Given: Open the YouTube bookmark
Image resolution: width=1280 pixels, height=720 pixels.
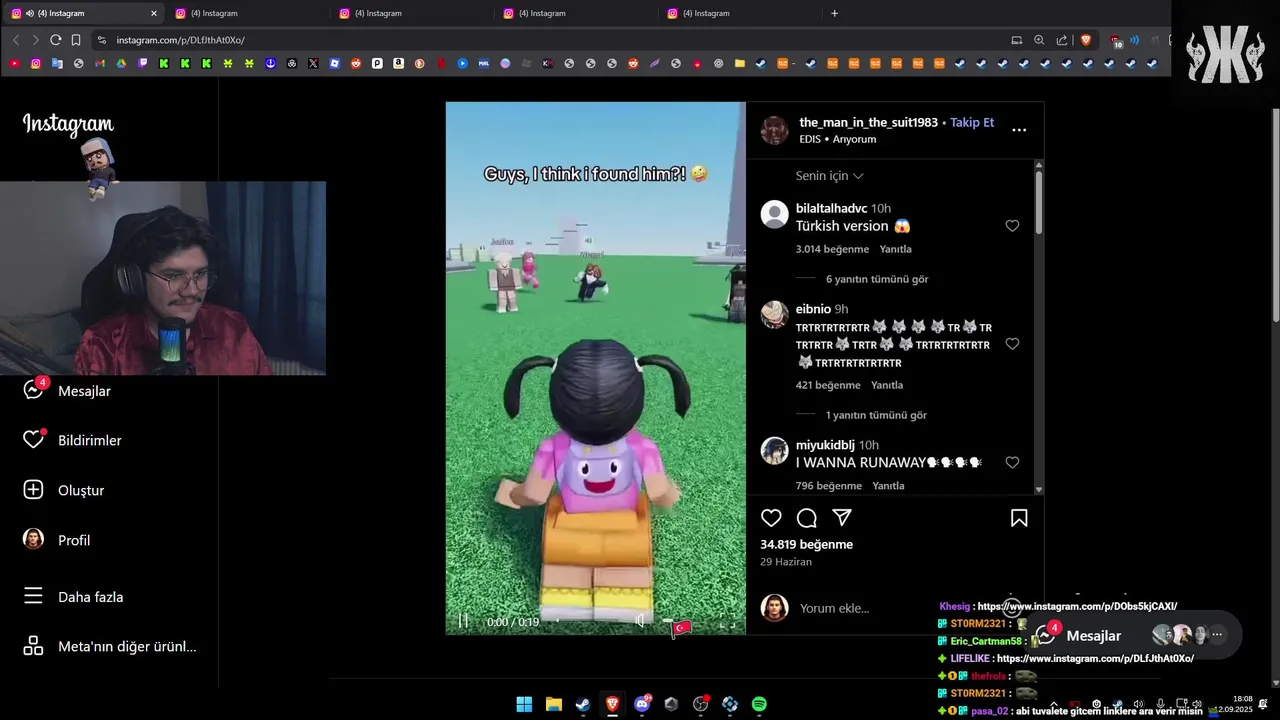Looking at the screenshot, I should 14,63.
